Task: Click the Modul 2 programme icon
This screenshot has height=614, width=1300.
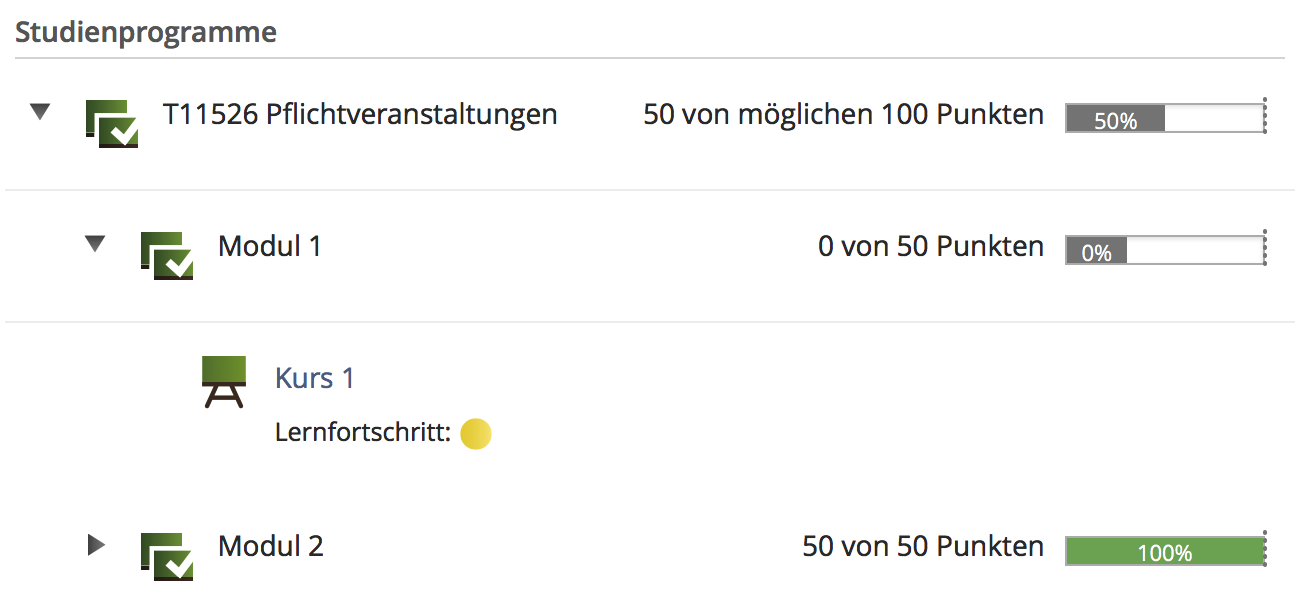Action: point(166,555)
